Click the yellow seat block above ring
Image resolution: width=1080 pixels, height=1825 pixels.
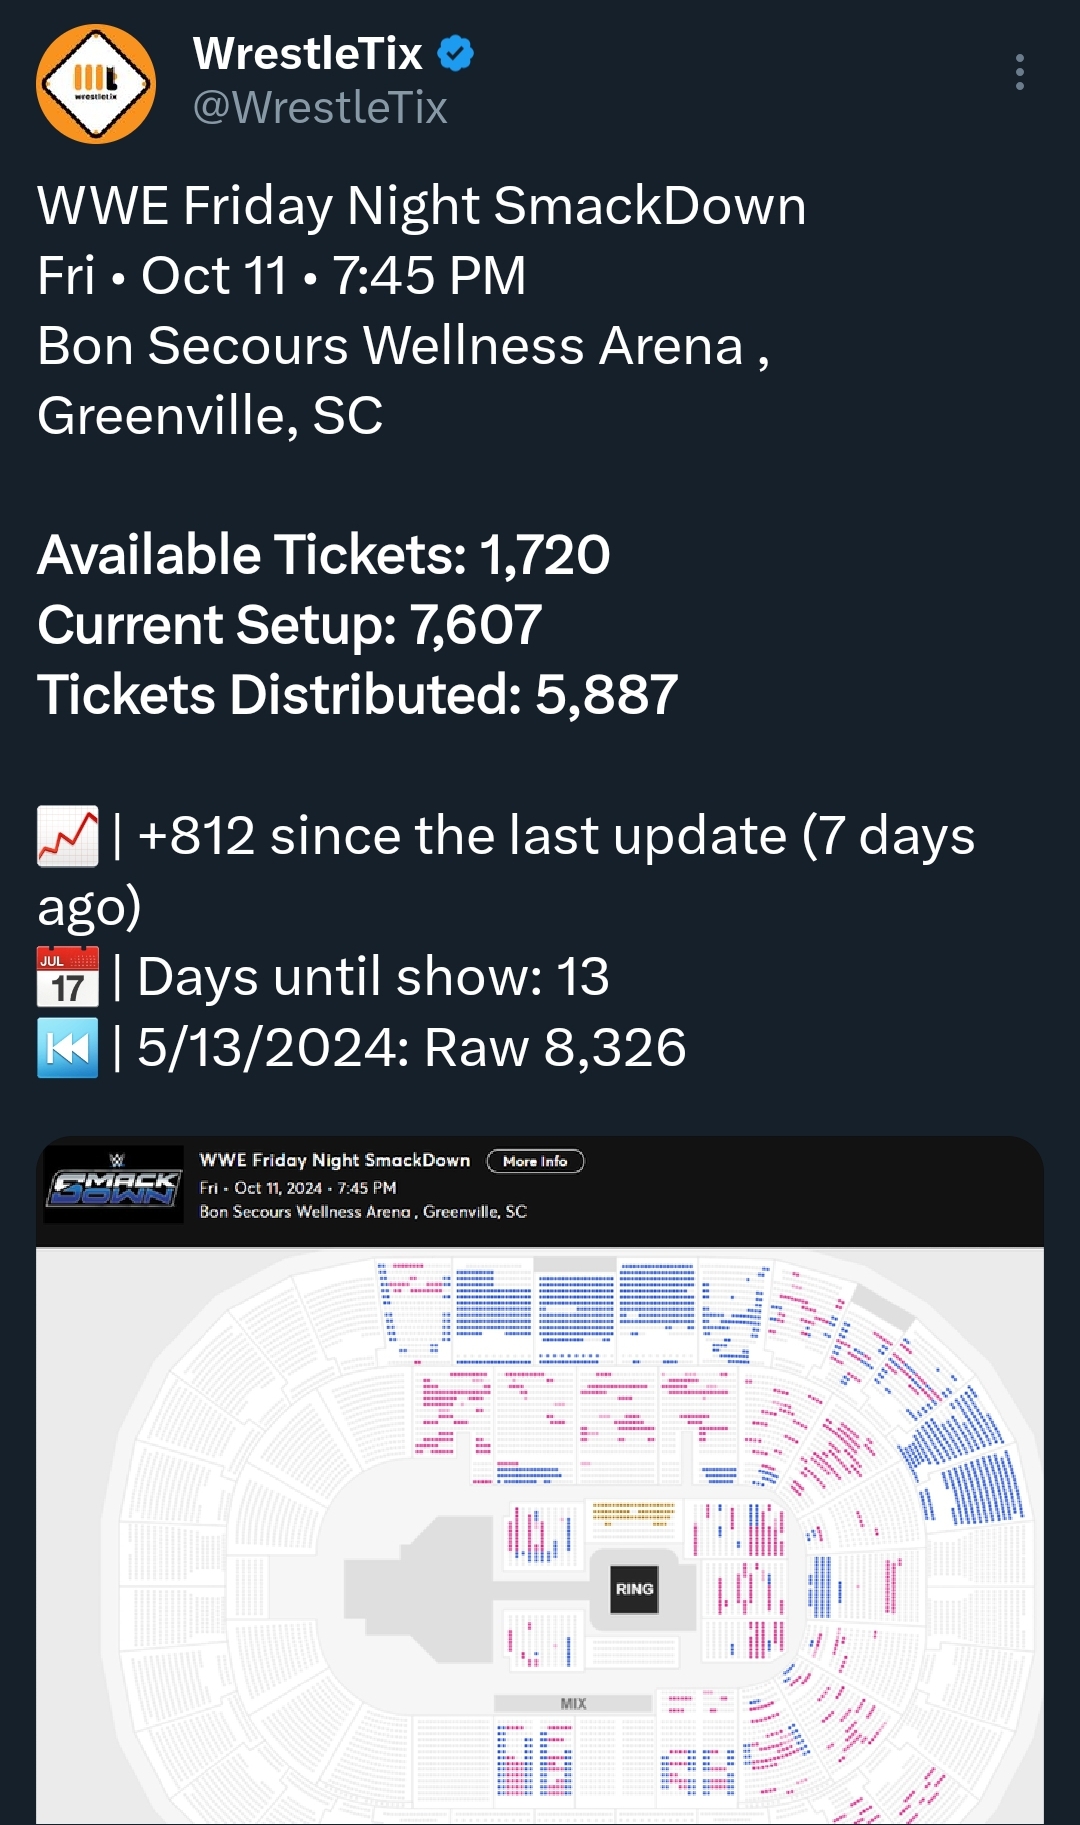click(633, 1513)
